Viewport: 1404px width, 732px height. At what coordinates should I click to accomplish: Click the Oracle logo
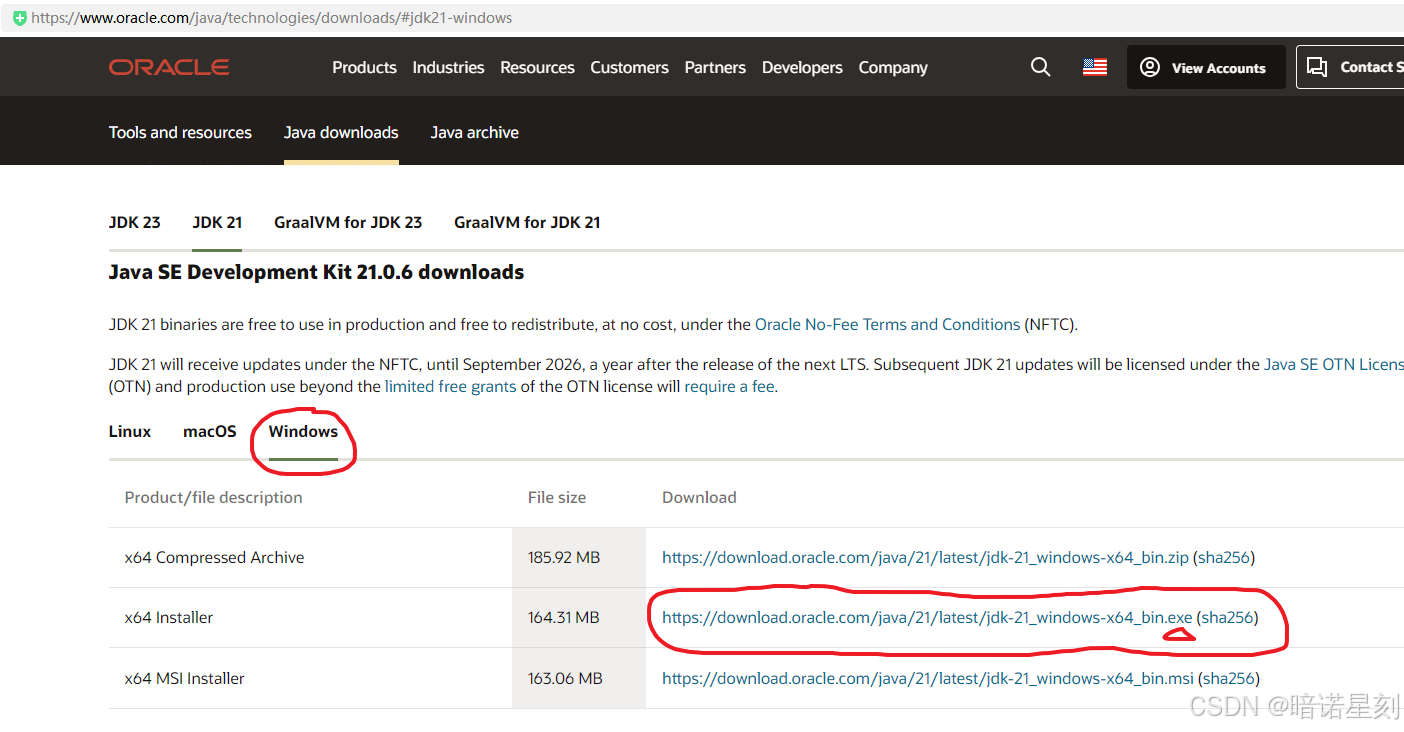pos(169,67)
